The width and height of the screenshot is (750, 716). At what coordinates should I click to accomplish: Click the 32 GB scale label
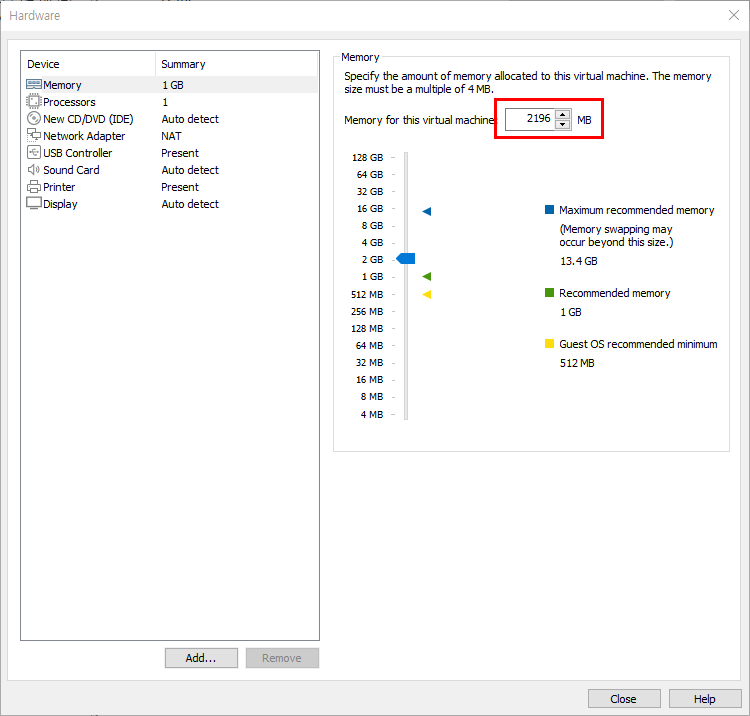(x=370, y=191)
